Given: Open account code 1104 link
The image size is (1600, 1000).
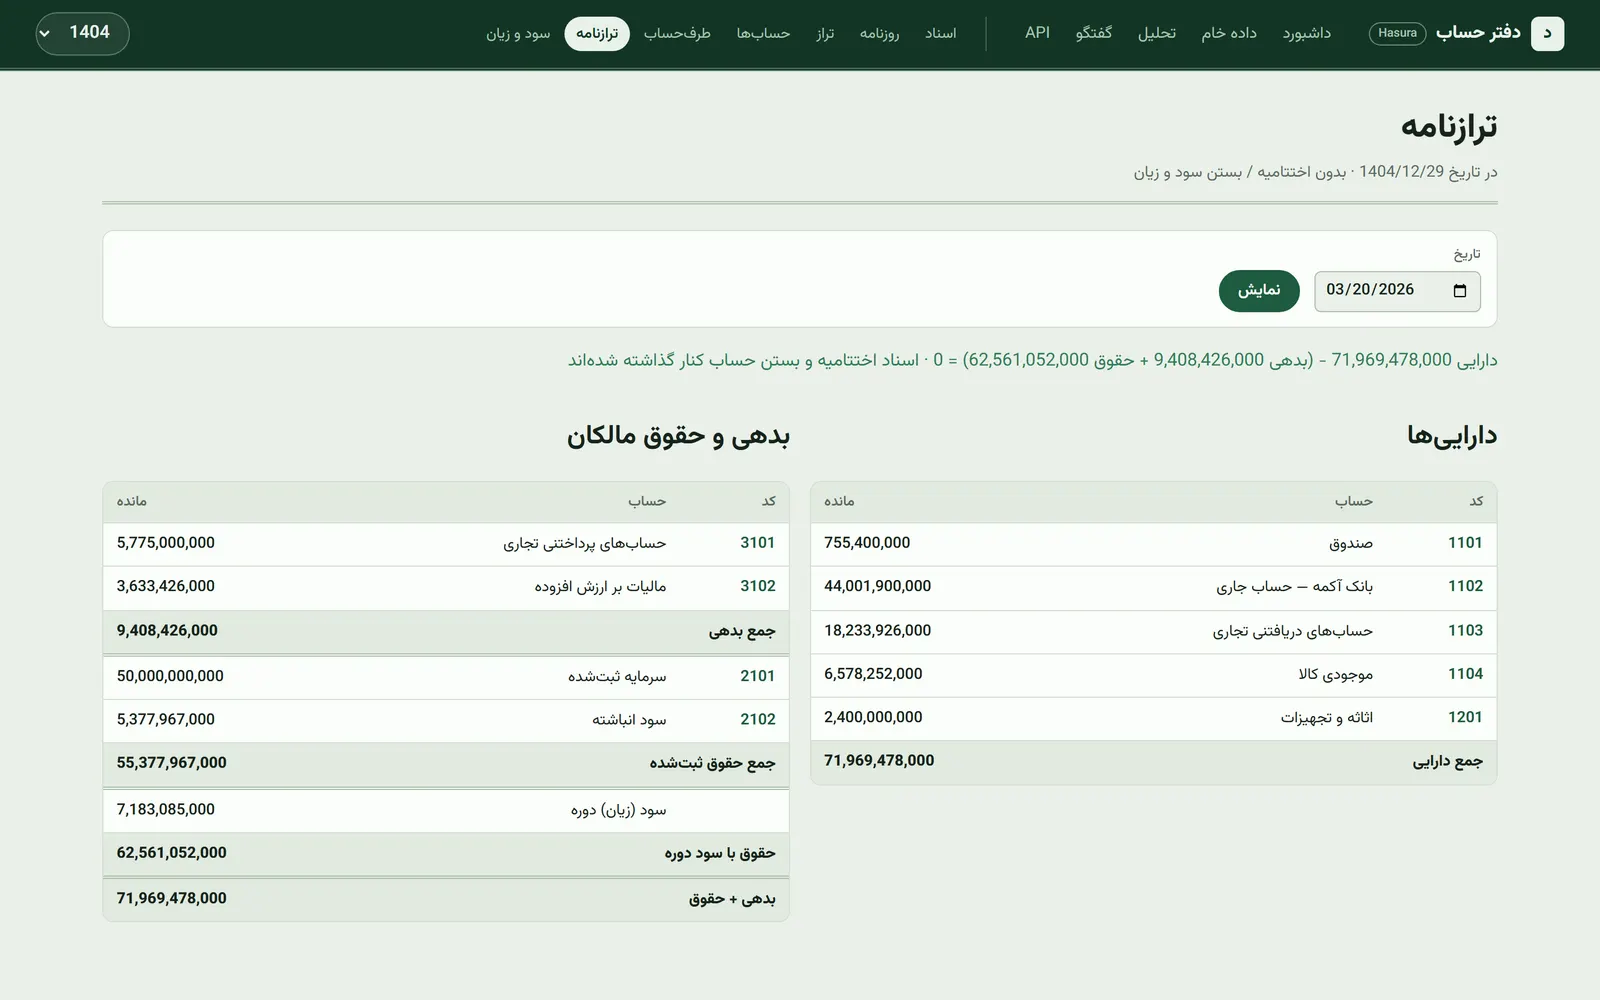Looking at the screenshot, I should (1465, 674).
